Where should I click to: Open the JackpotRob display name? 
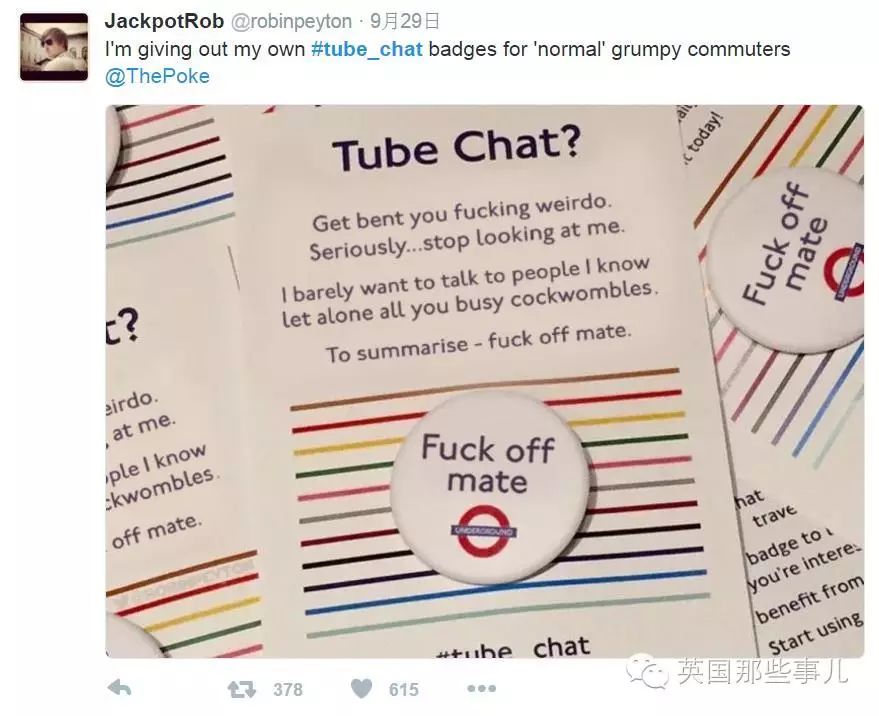164,21
